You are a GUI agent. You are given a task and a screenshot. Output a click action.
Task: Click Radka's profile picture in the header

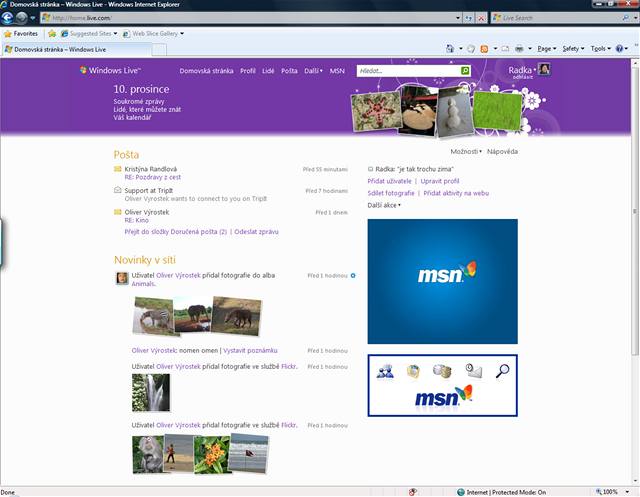[x=544, y=69]
